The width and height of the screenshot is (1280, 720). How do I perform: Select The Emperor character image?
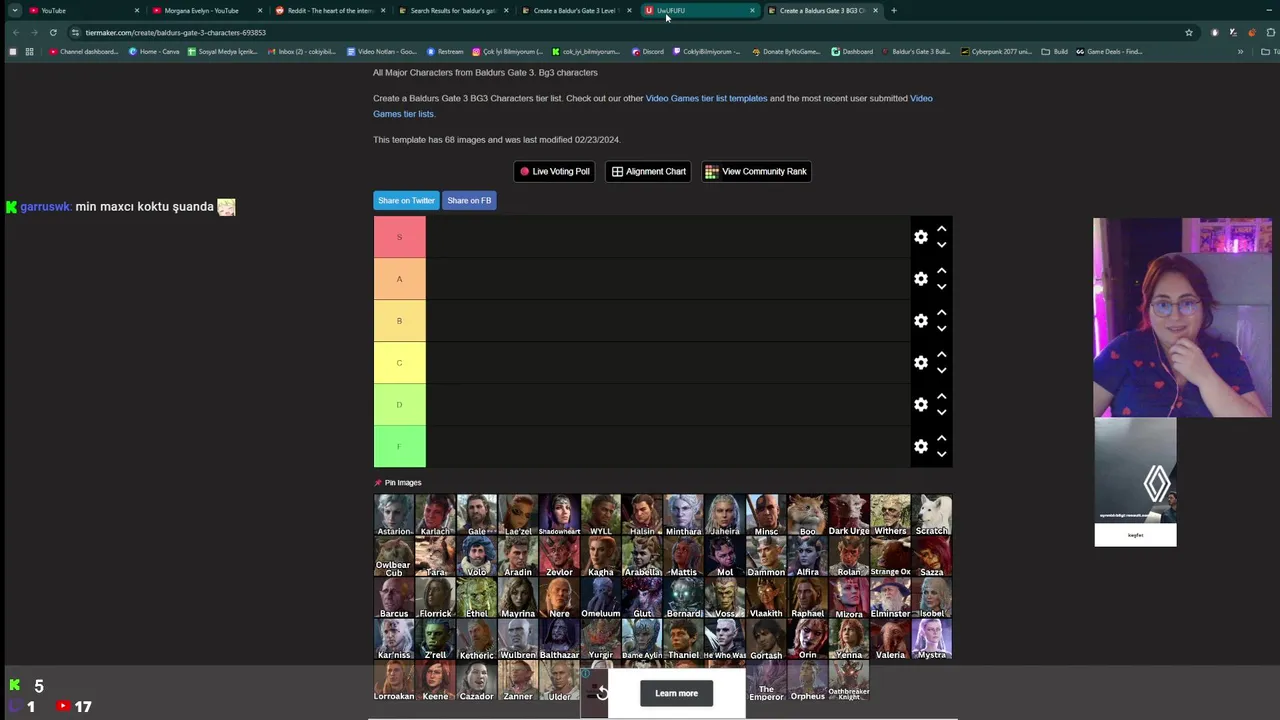[x=766, y=681]
